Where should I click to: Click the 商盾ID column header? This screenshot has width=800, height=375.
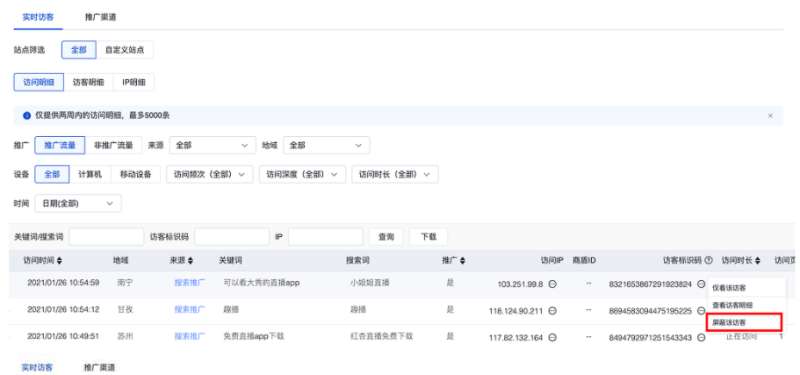tap(584, 261)
